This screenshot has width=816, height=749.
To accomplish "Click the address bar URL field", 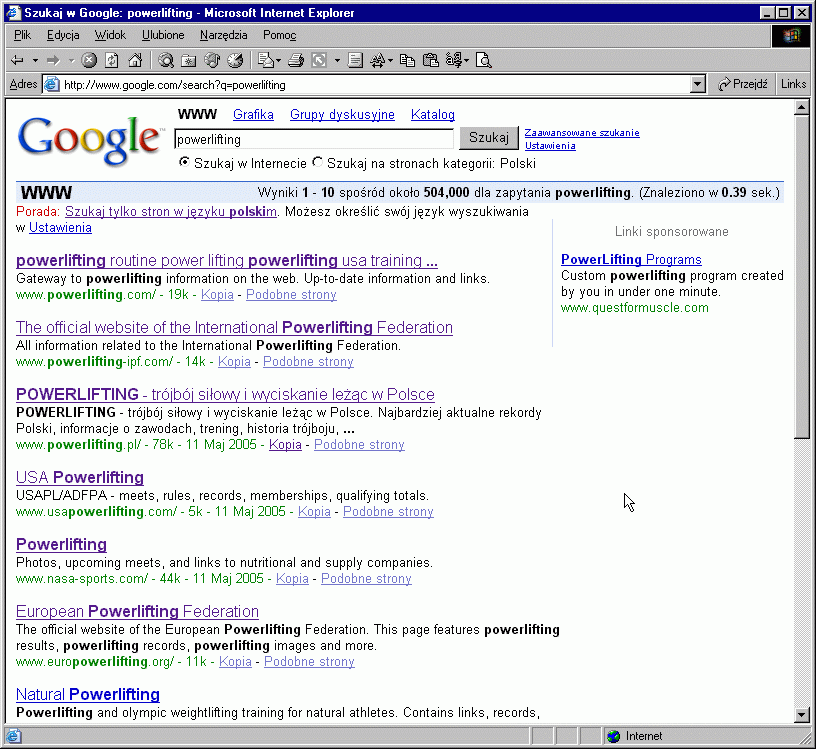I will (376, 84).
